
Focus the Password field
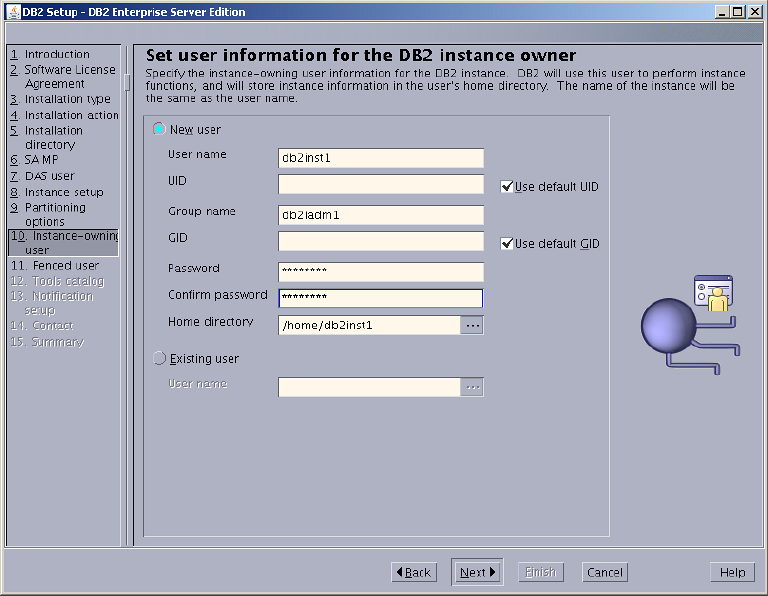(x=381, y=272)
